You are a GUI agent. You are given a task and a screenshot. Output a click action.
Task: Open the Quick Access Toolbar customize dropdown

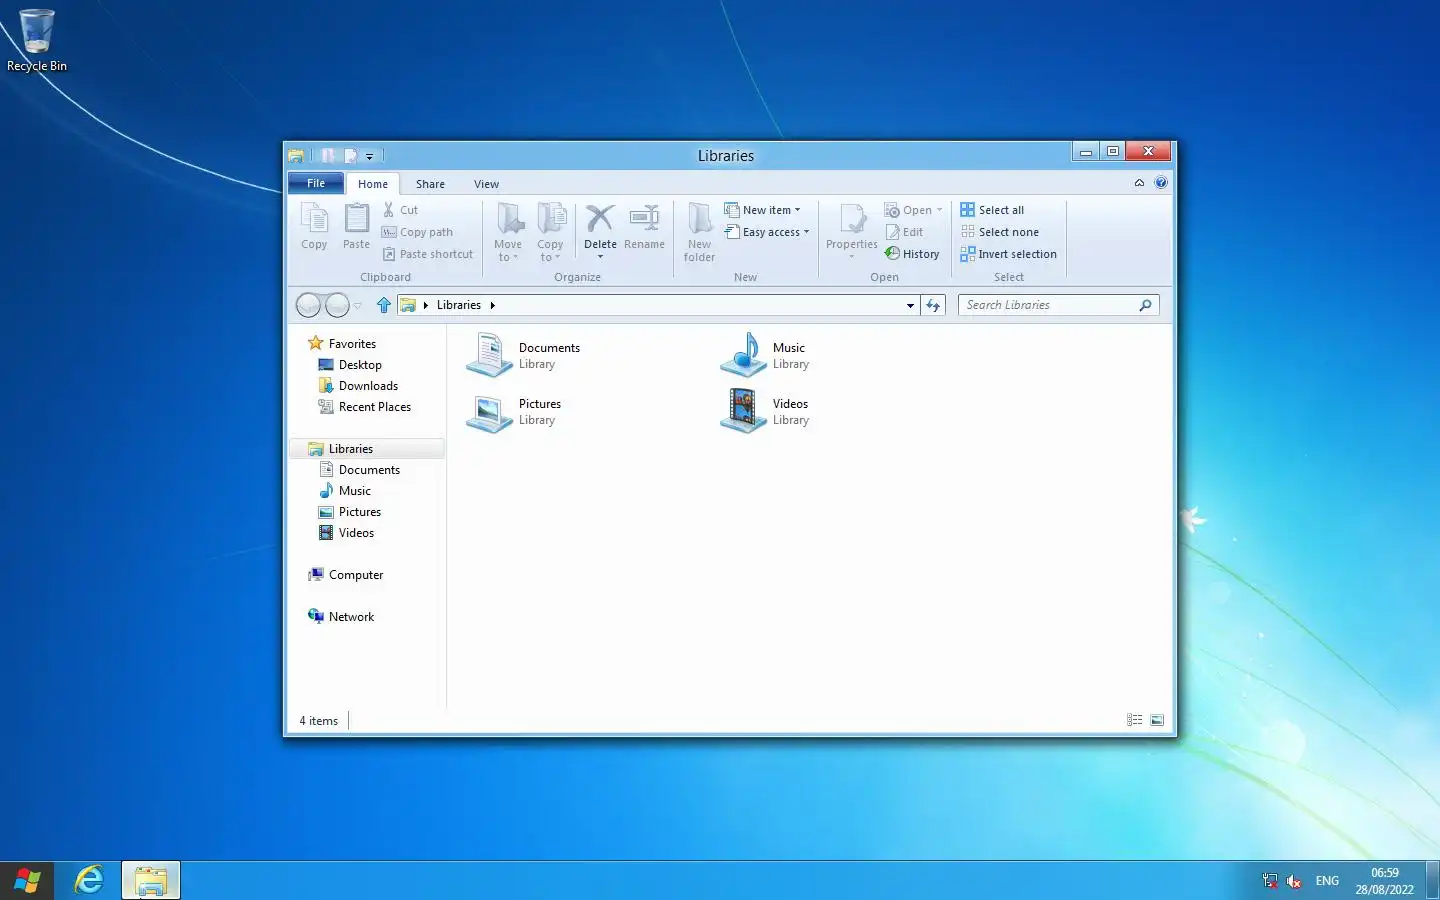point(369,156)
